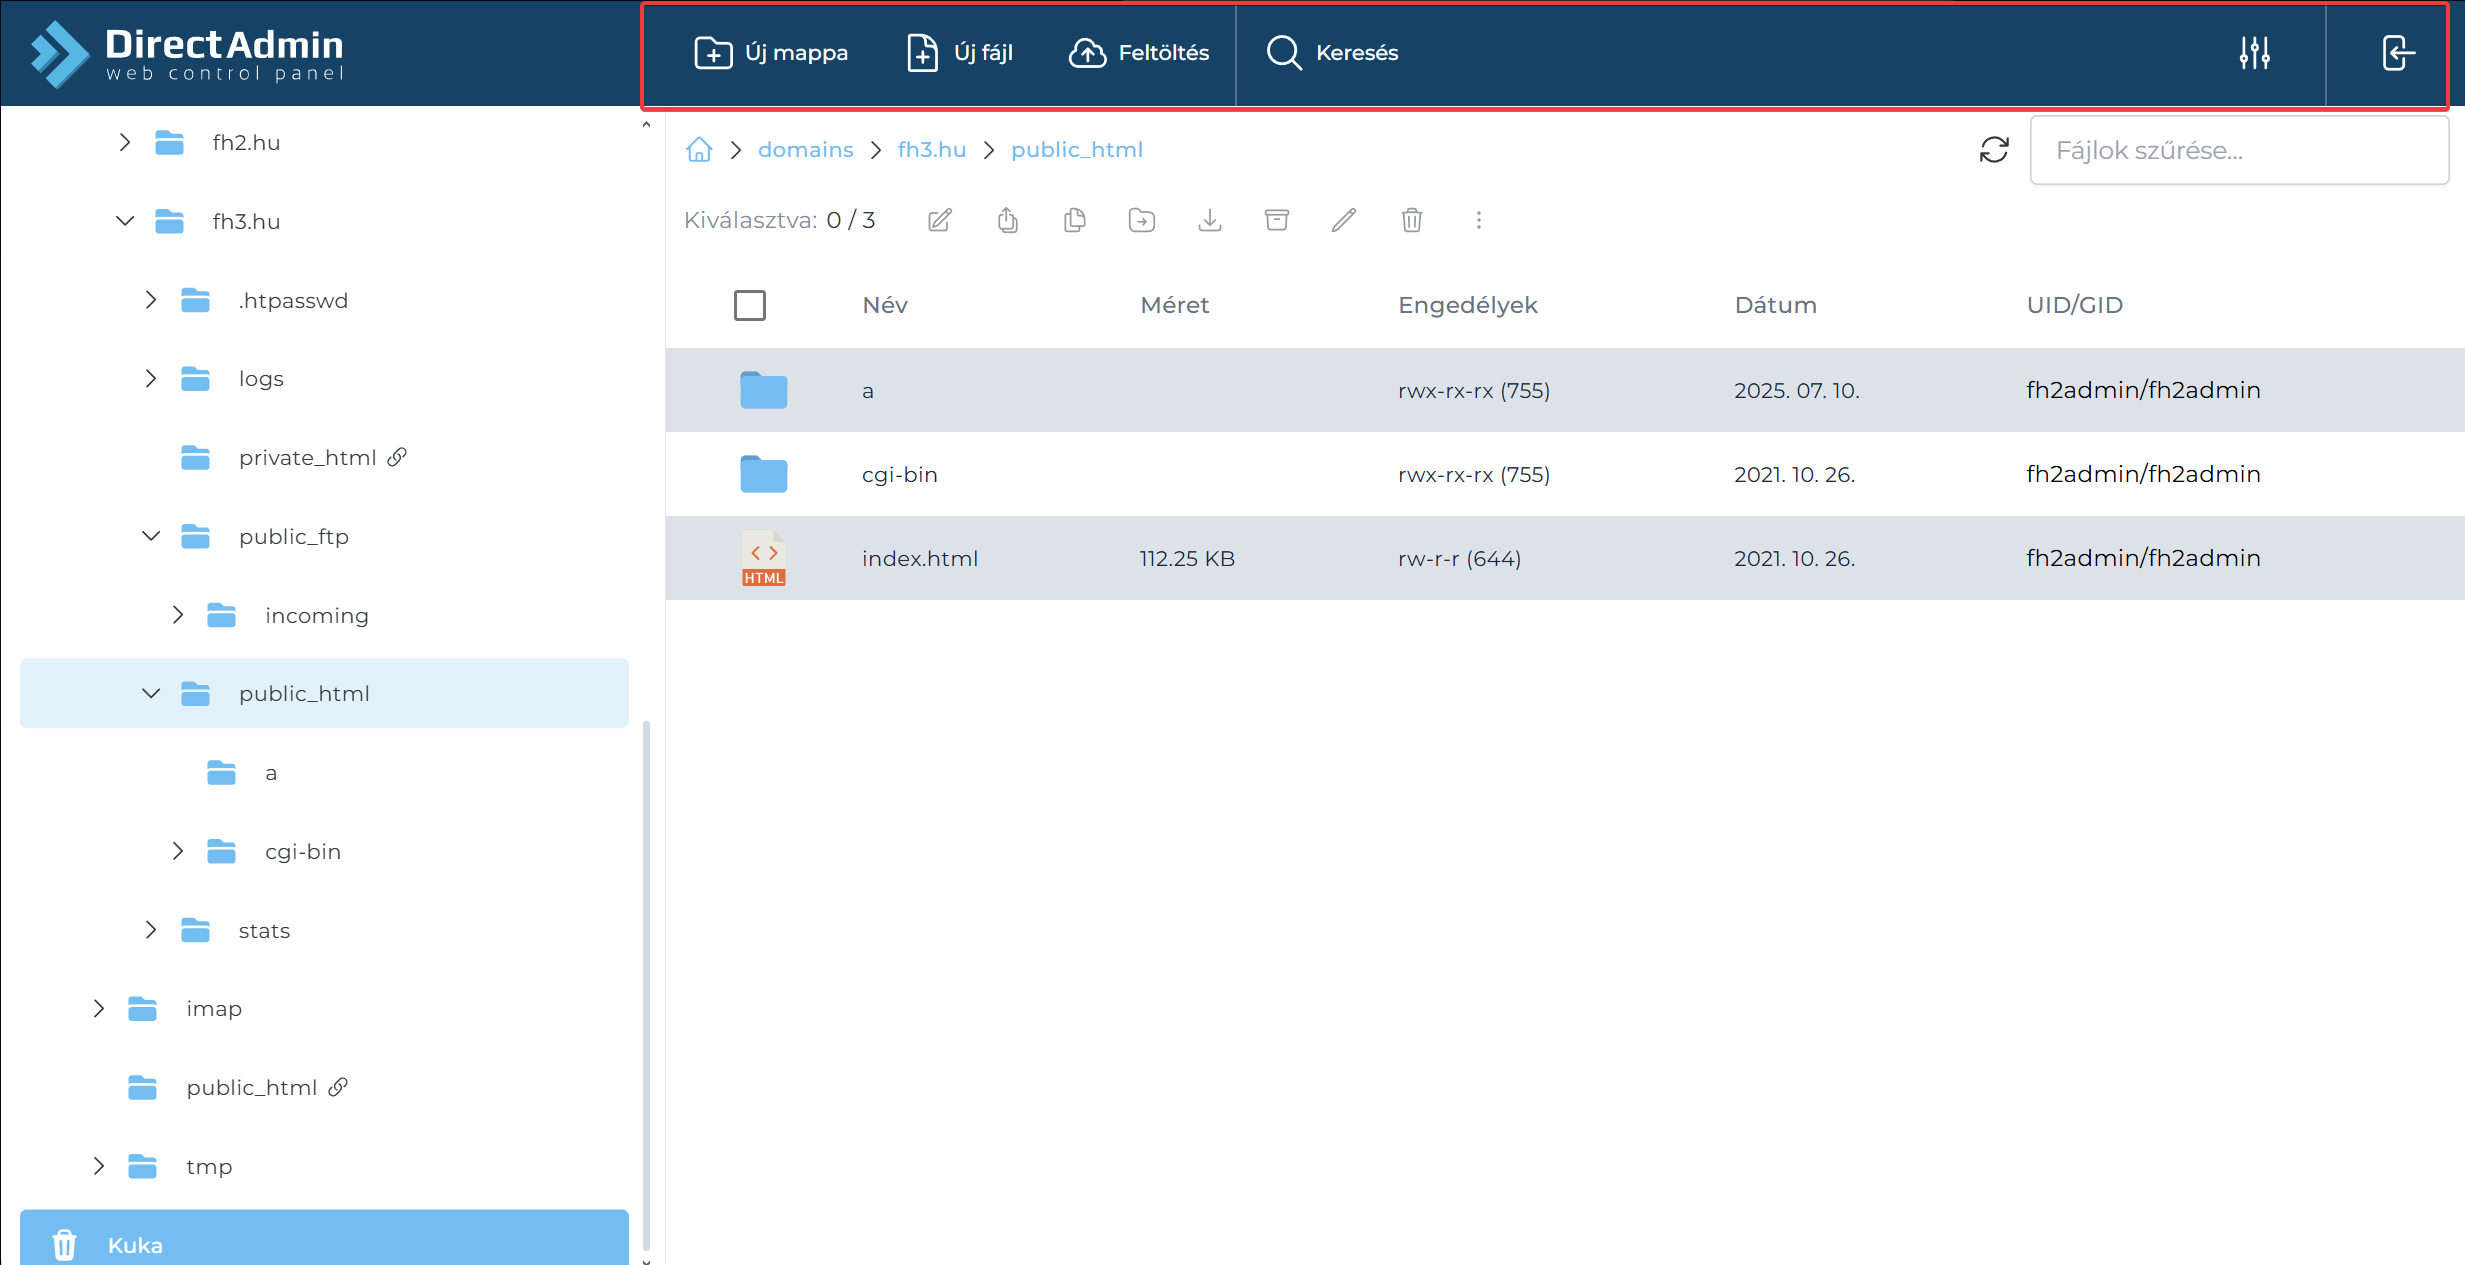Image resolution: width=2465 pixels, height=1265 pixels.
Task: Click the delete trash icon in selection toolbar
Action: pyautogui.click(x=1412, y=220)
